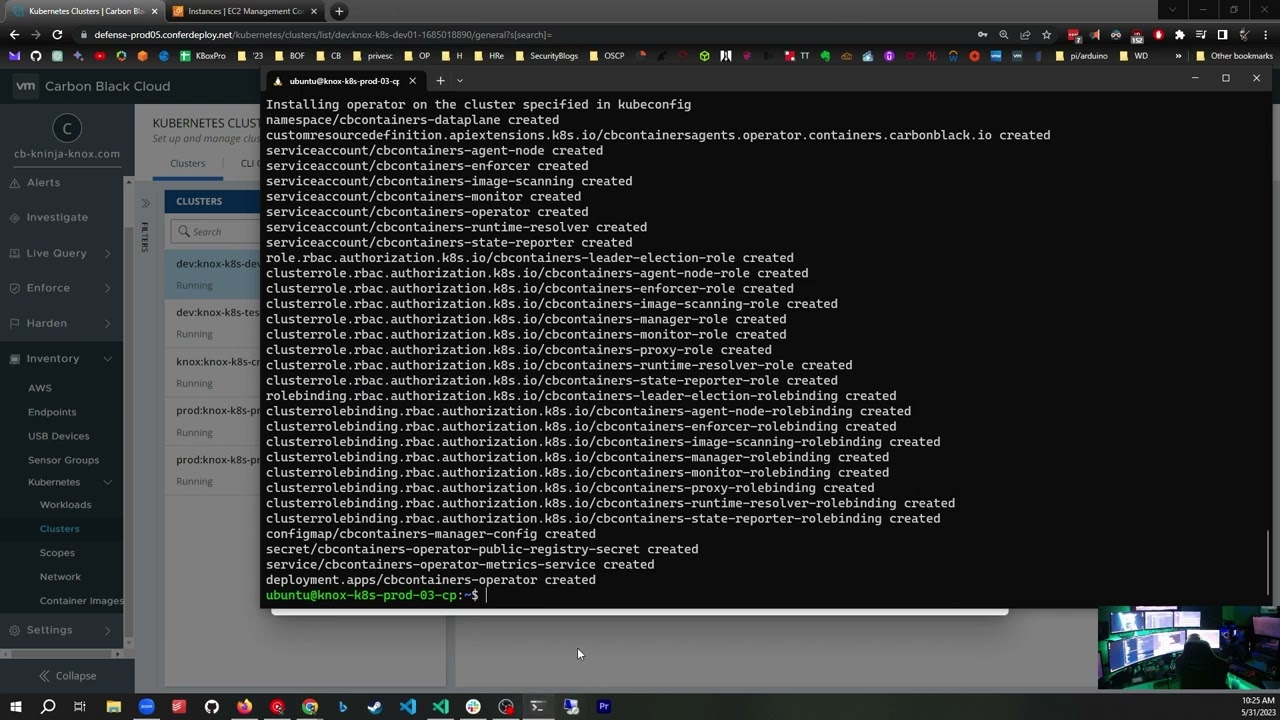Open the Settings gear icon
The width and height of the screenshot is (1280, 720).
pos(17,629)
